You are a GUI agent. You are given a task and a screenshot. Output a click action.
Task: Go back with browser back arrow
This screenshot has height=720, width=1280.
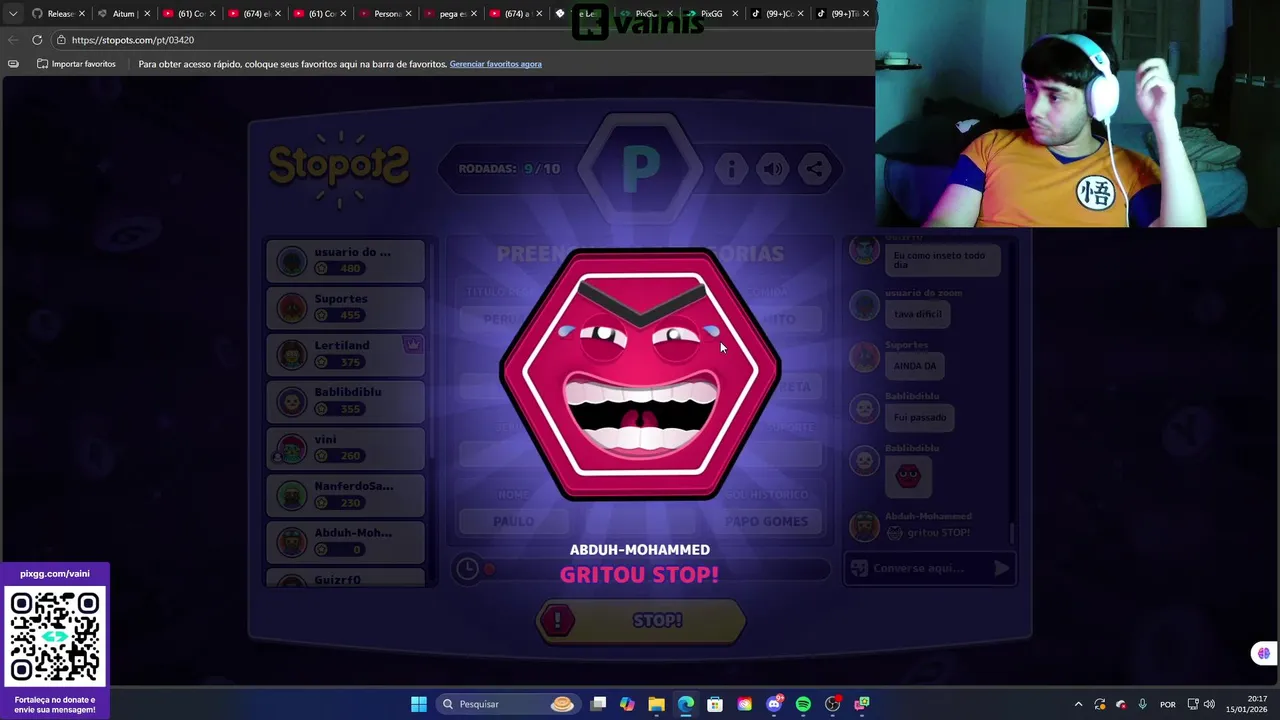point(13,40)
